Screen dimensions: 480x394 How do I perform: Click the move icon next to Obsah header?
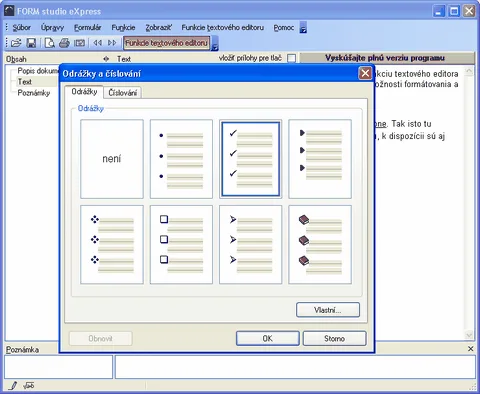[106, 59]
